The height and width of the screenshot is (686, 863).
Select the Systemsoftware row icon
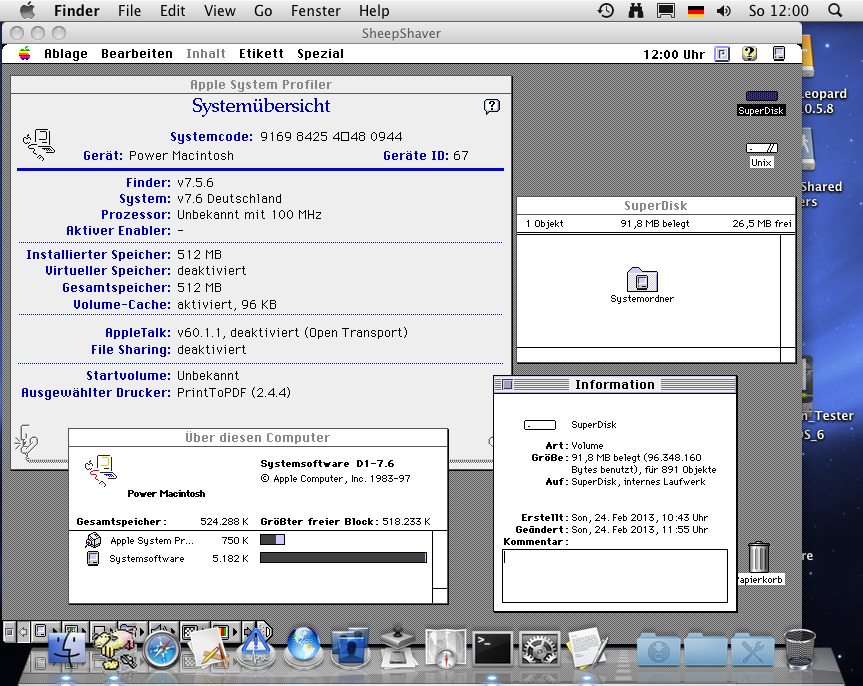[x=93, y=558]
